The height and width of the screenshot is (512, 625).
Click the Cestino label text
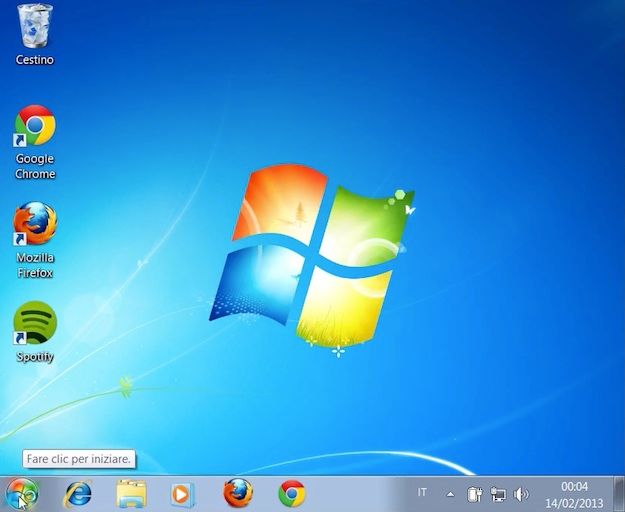35,60
